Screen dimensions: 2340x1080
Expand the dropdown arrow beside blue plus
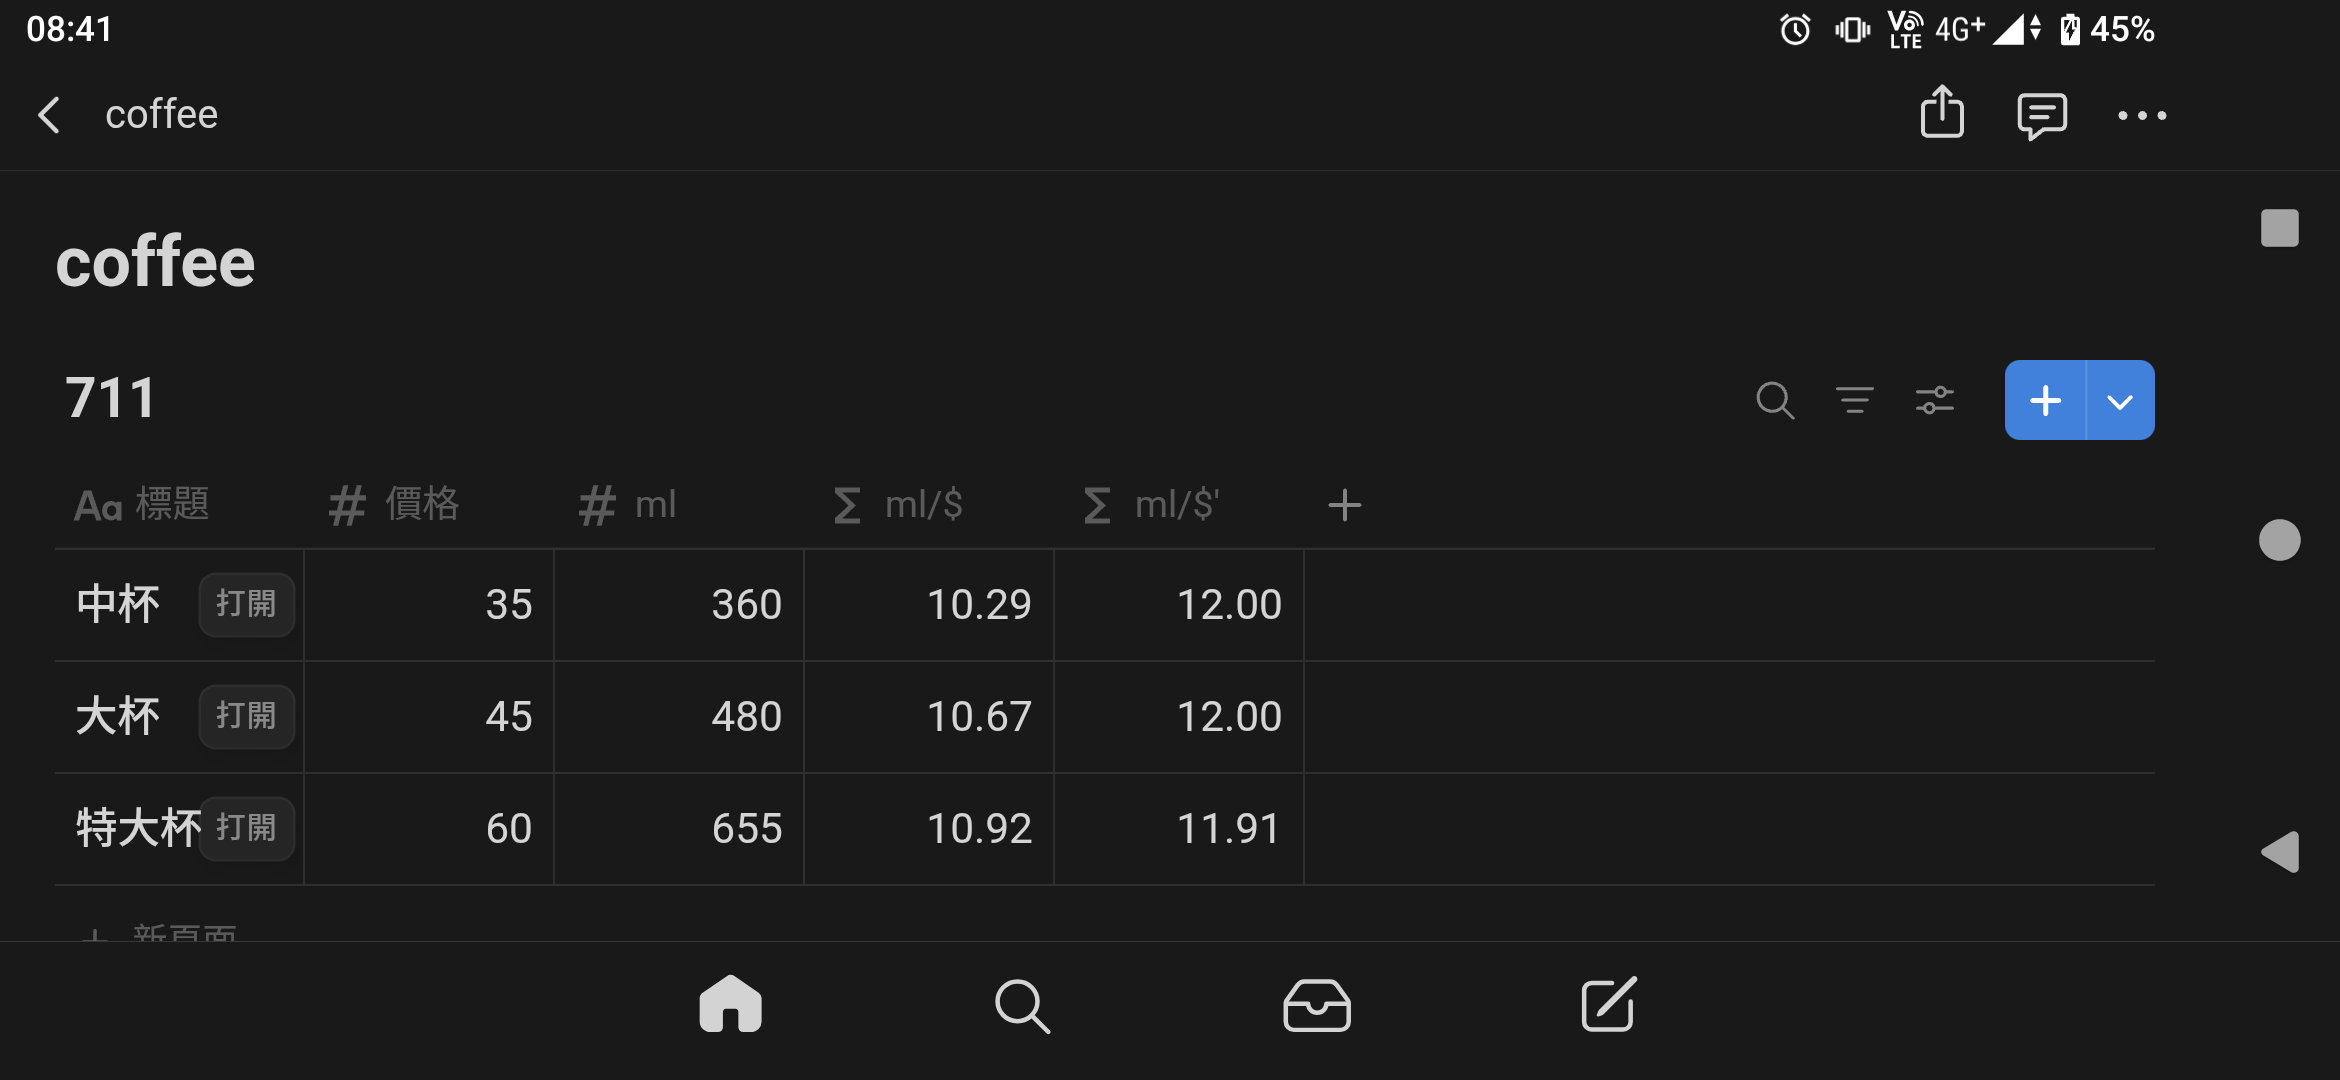(x=2120, y=401)
